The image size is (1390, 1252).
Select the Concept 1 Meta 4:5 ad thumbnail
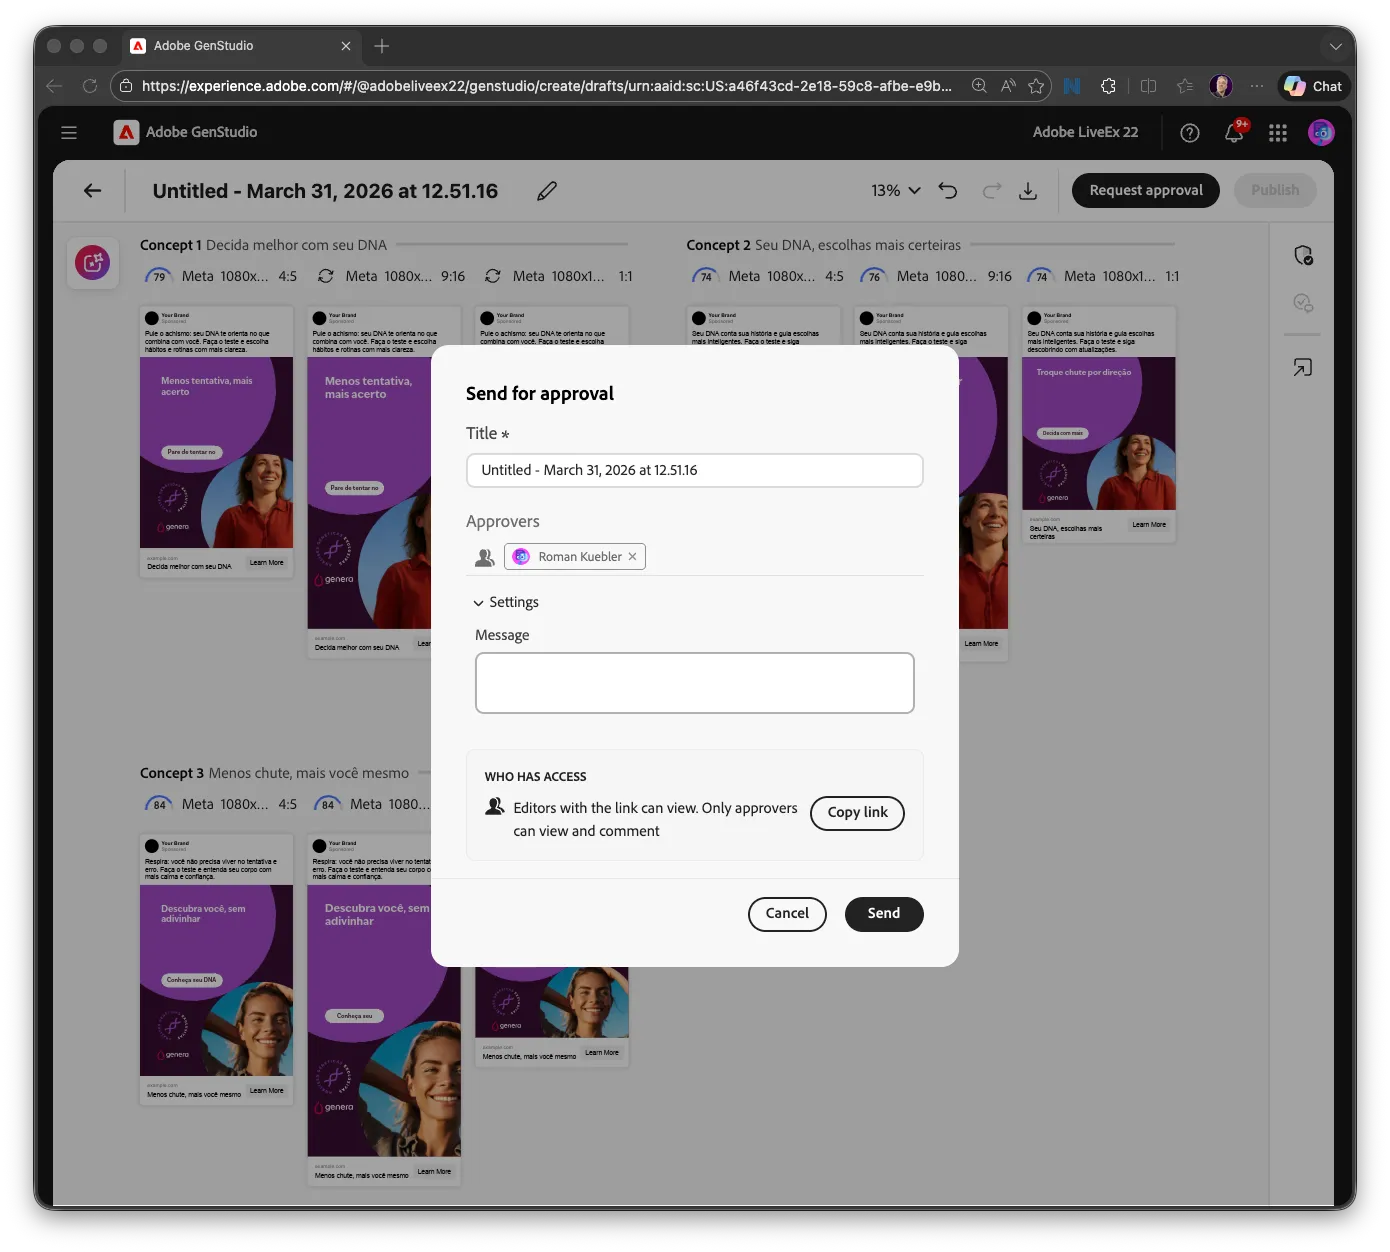(x=216, y=441)
